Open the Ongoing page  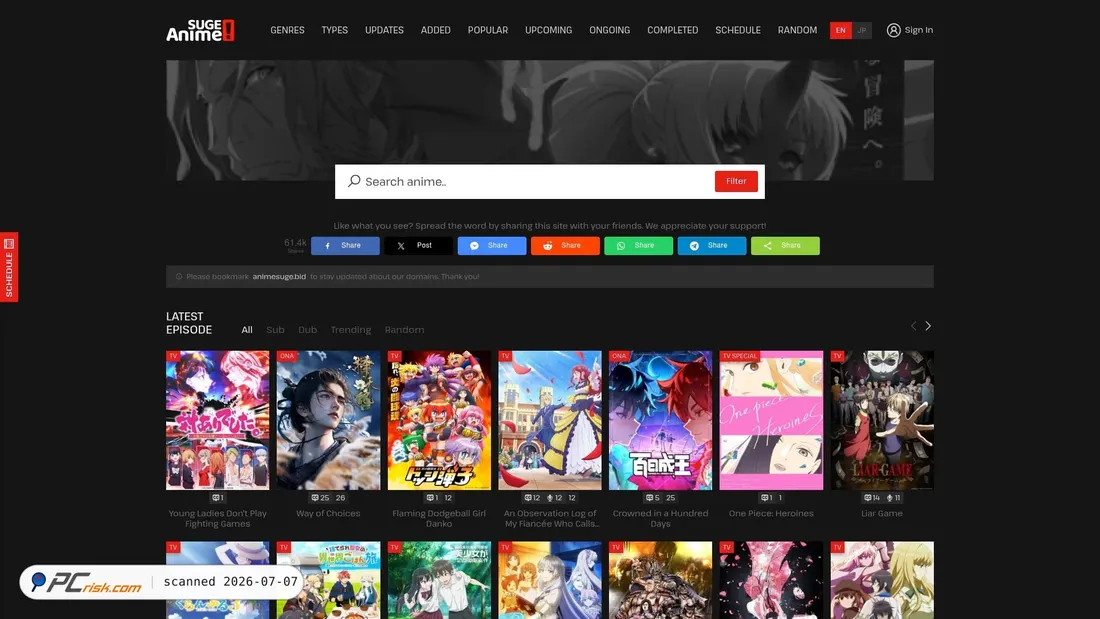click(x=610, y=30)
